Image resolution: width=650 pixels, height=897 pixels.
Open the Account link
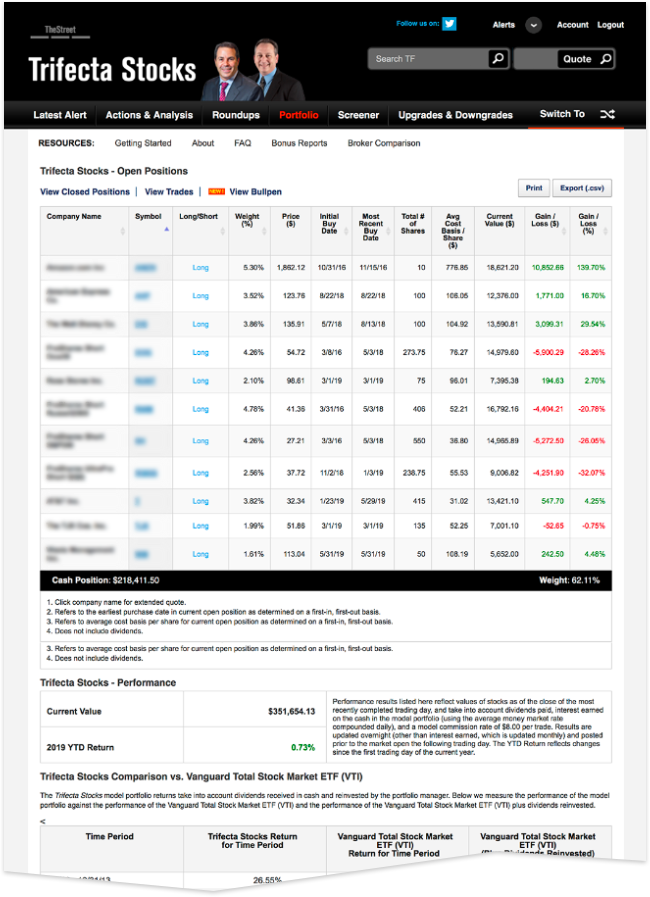[x=572, y=25]
